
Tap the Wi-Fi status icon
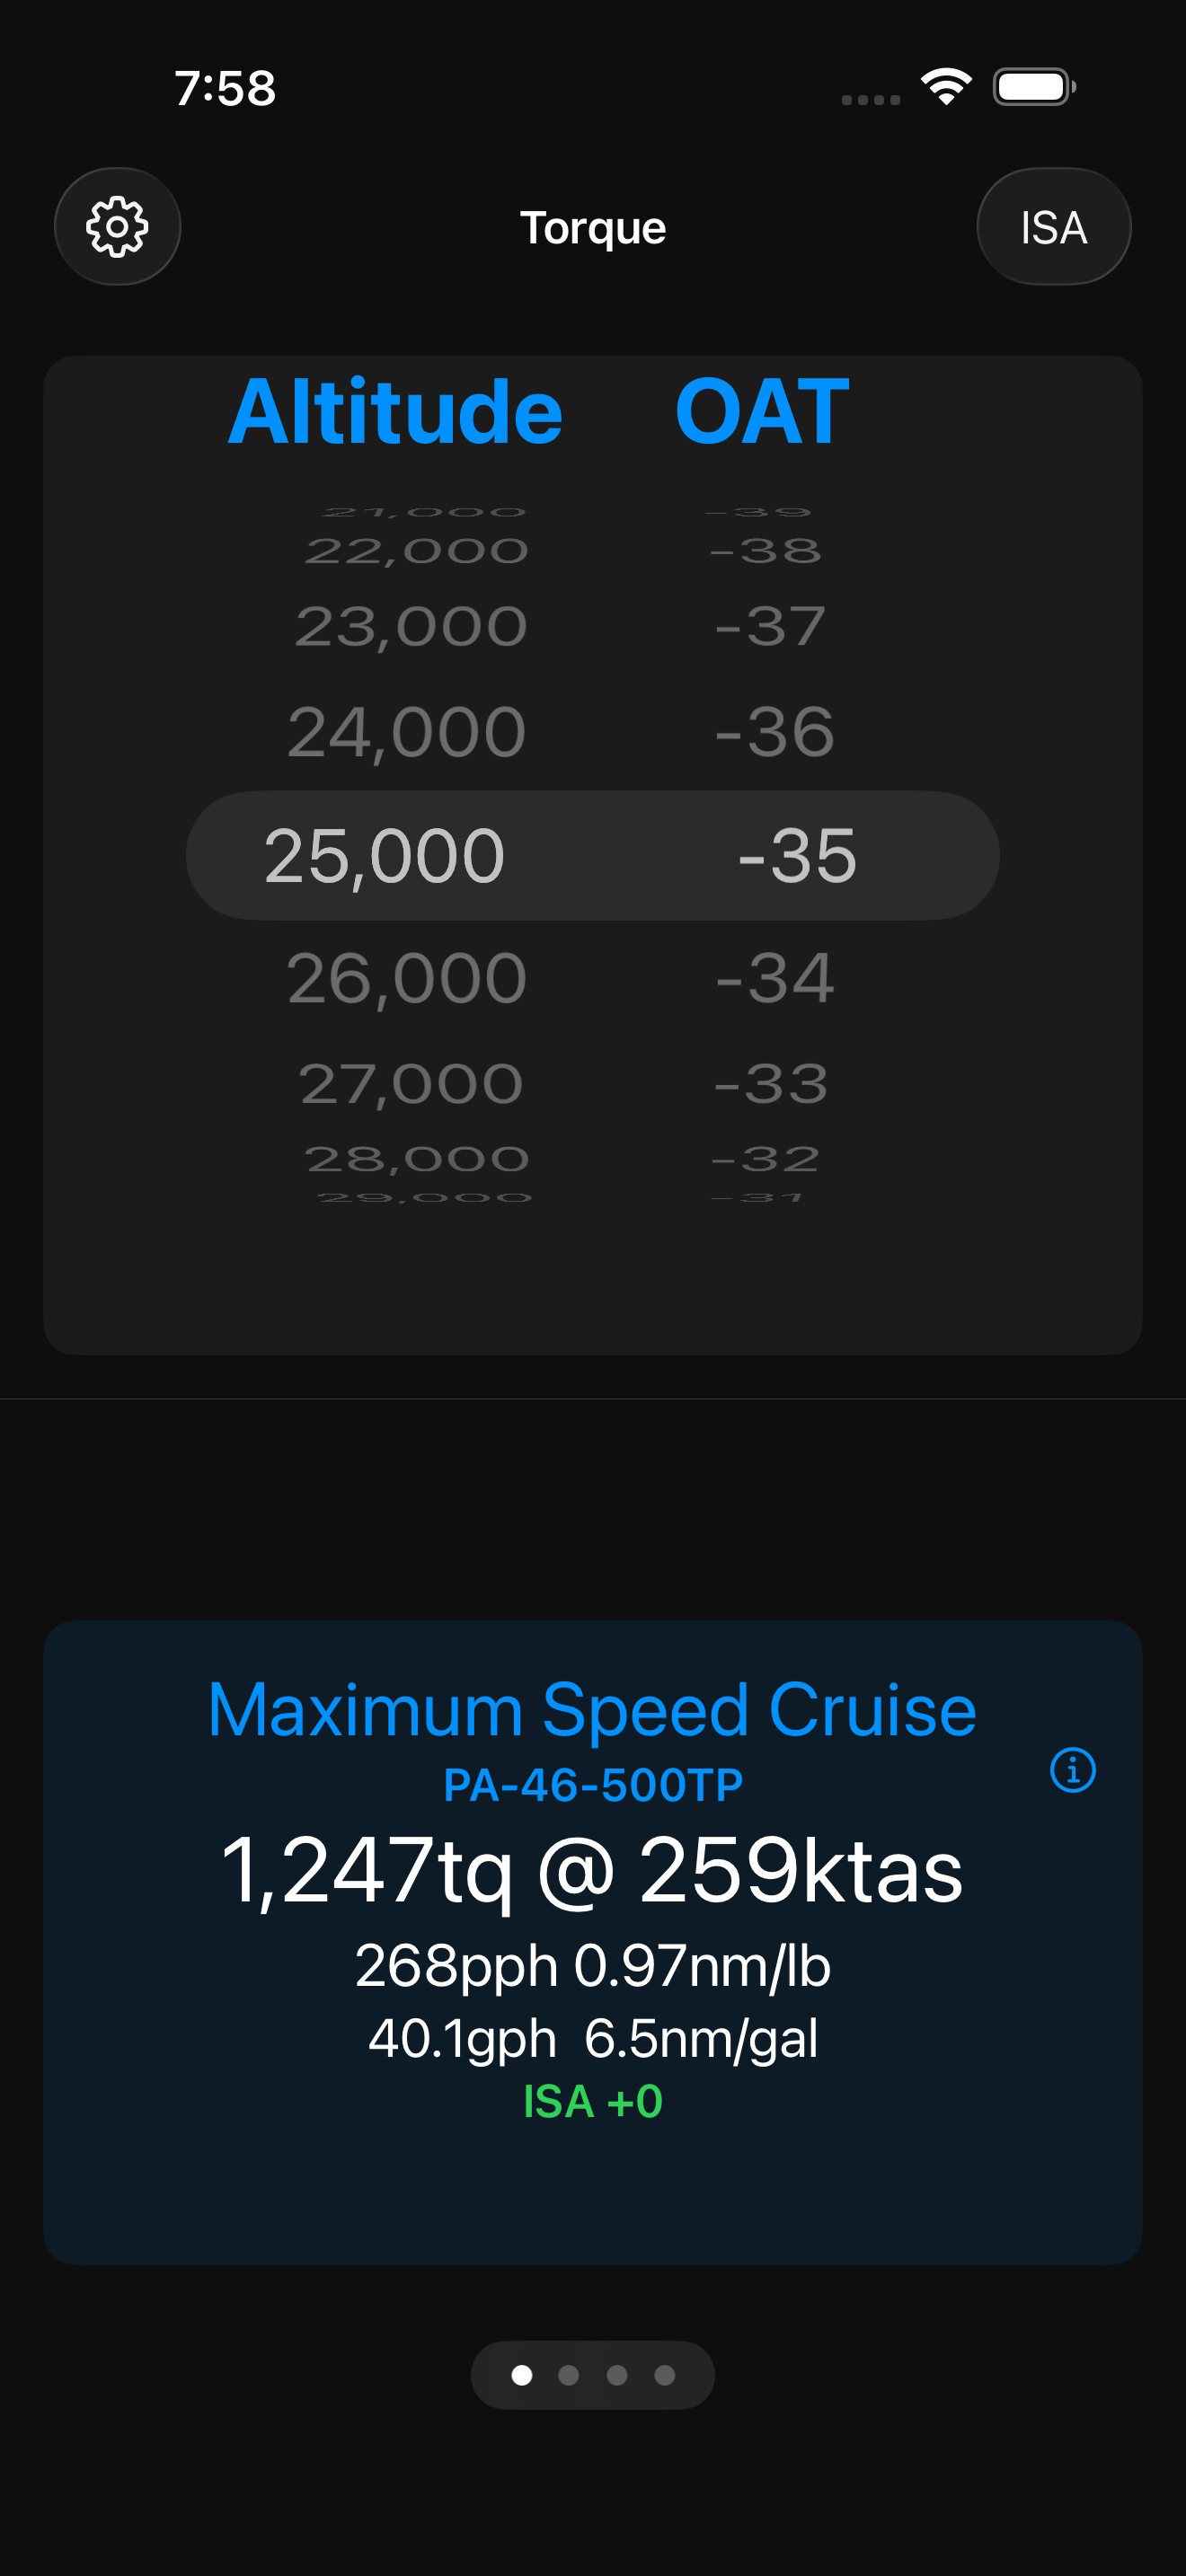click(944, 86)
